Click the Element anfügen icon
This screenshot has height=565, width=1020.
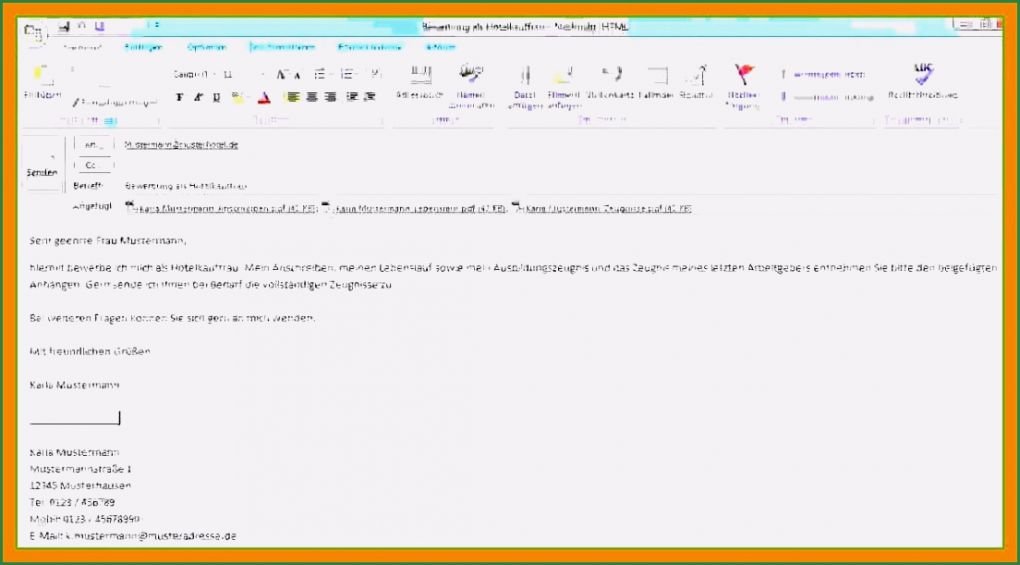pos(563,77)
